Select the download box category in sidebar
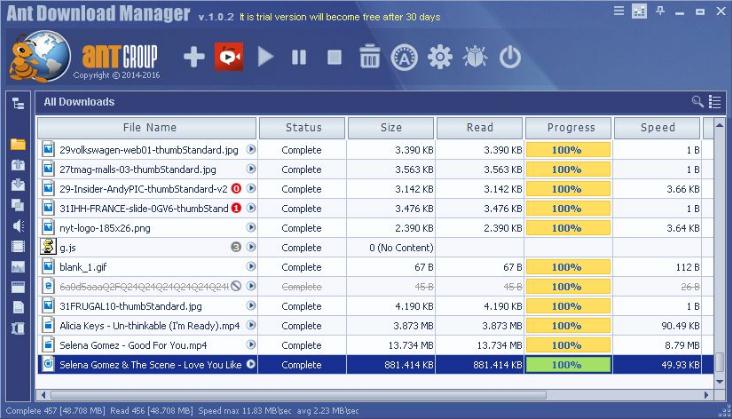 [x=18, y=185]
